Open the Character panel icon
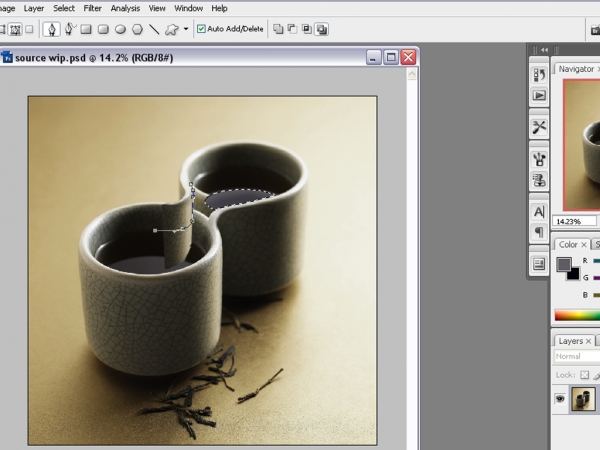Screen dimensions: 600x450 539,212
